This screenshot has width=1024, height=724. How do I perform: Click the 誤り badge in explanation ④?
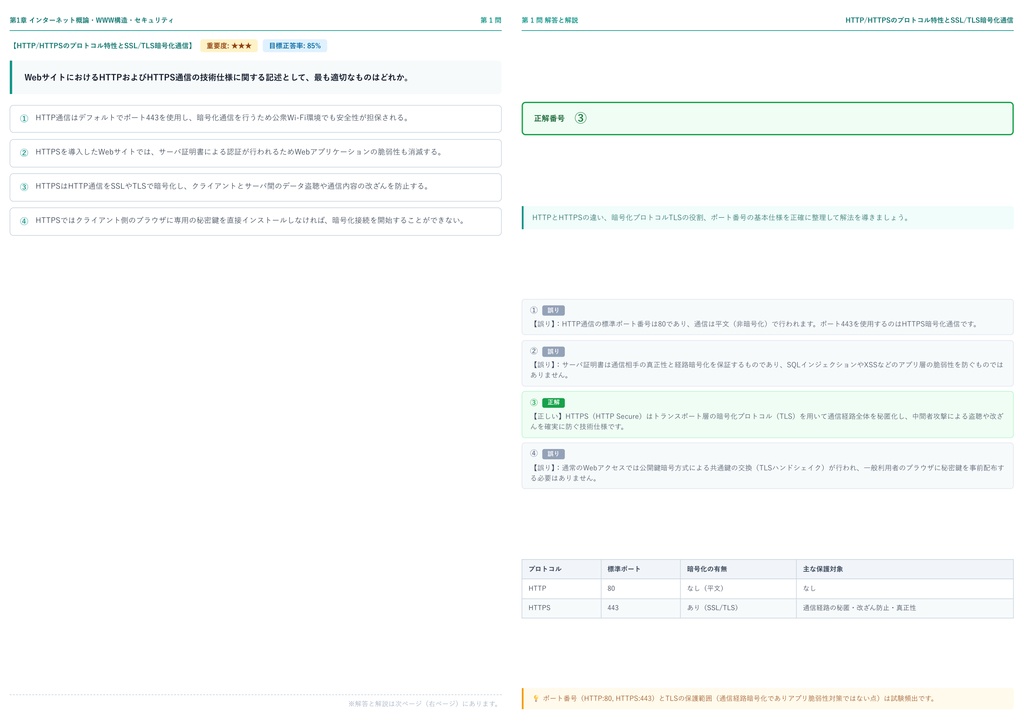tap(553, 454)
